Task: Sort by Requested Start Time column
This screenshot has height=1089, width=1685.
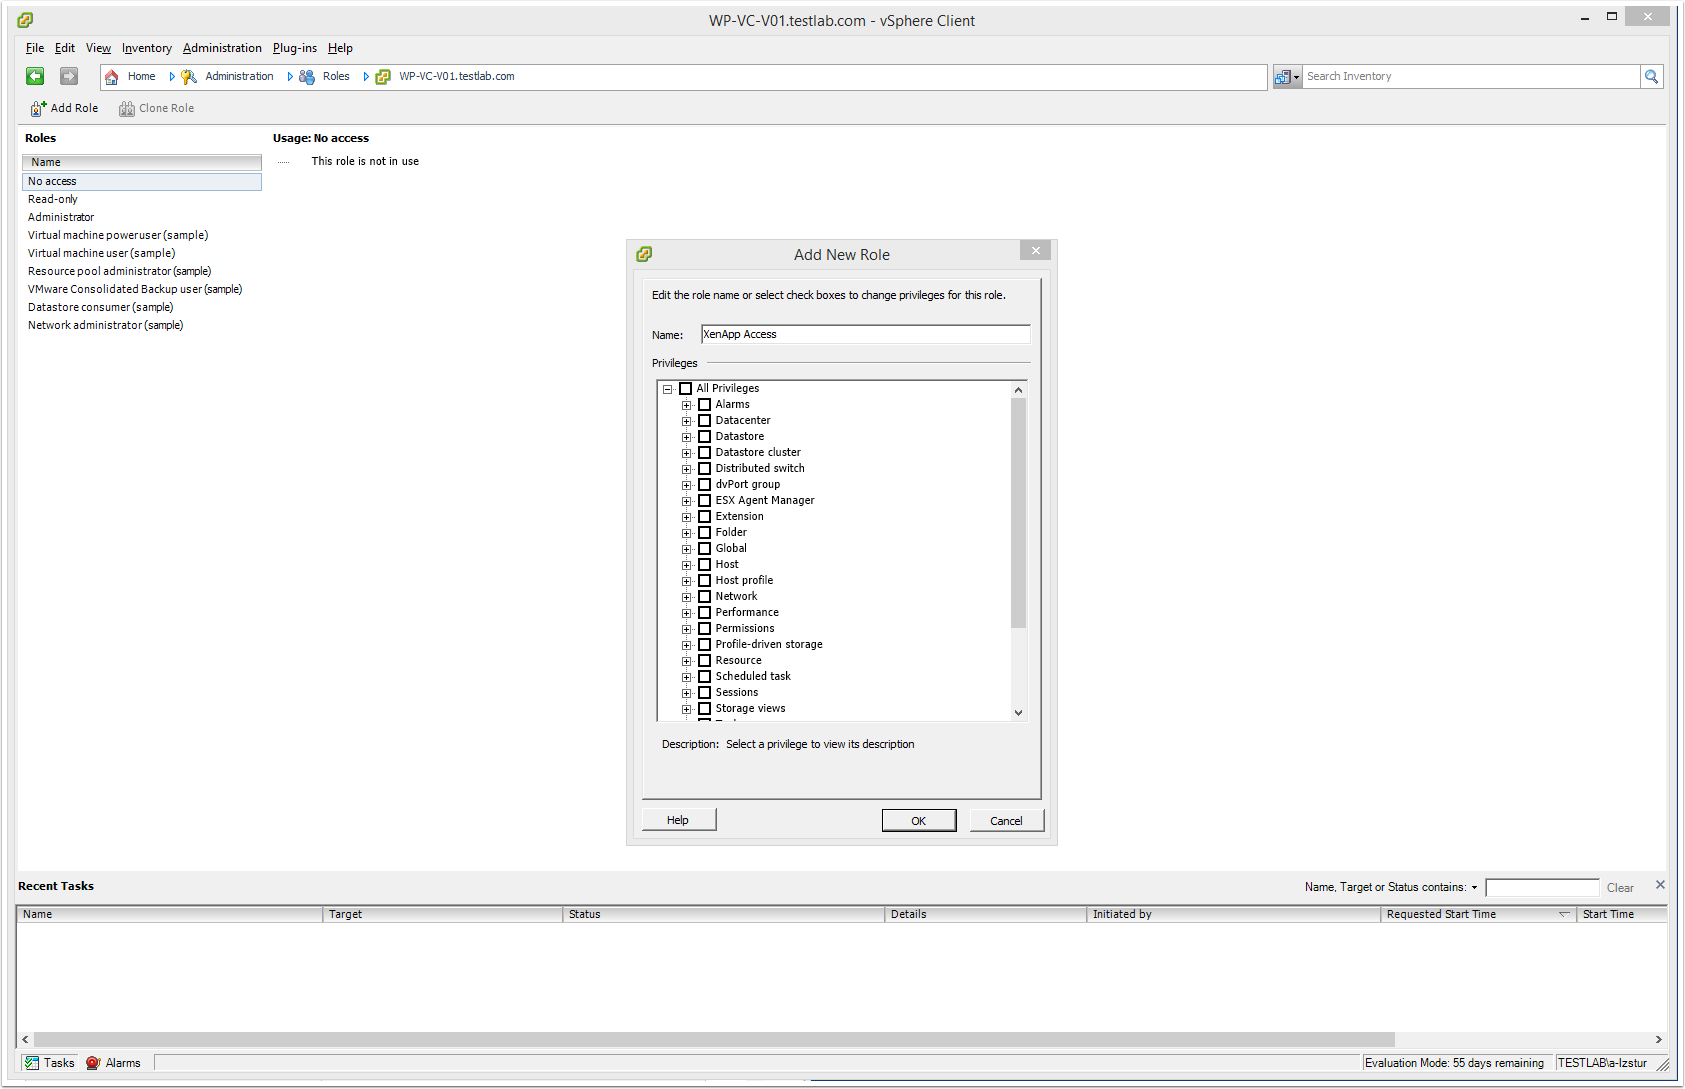Action: (x=1478, y=914)
